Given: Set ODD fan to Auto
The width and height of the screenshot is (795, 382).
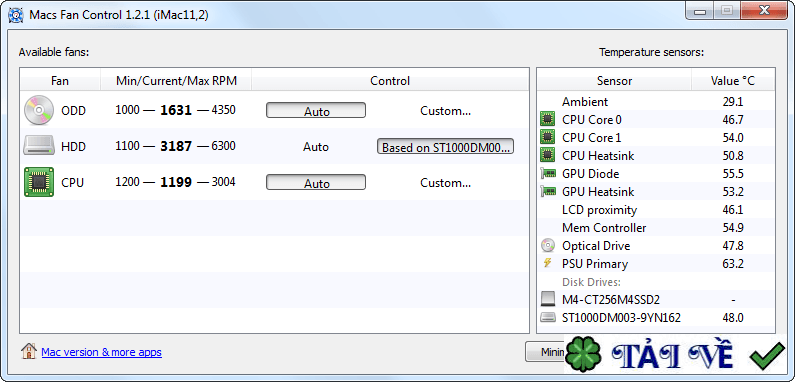Looking at the screenshot, I should tap(316, 111).
